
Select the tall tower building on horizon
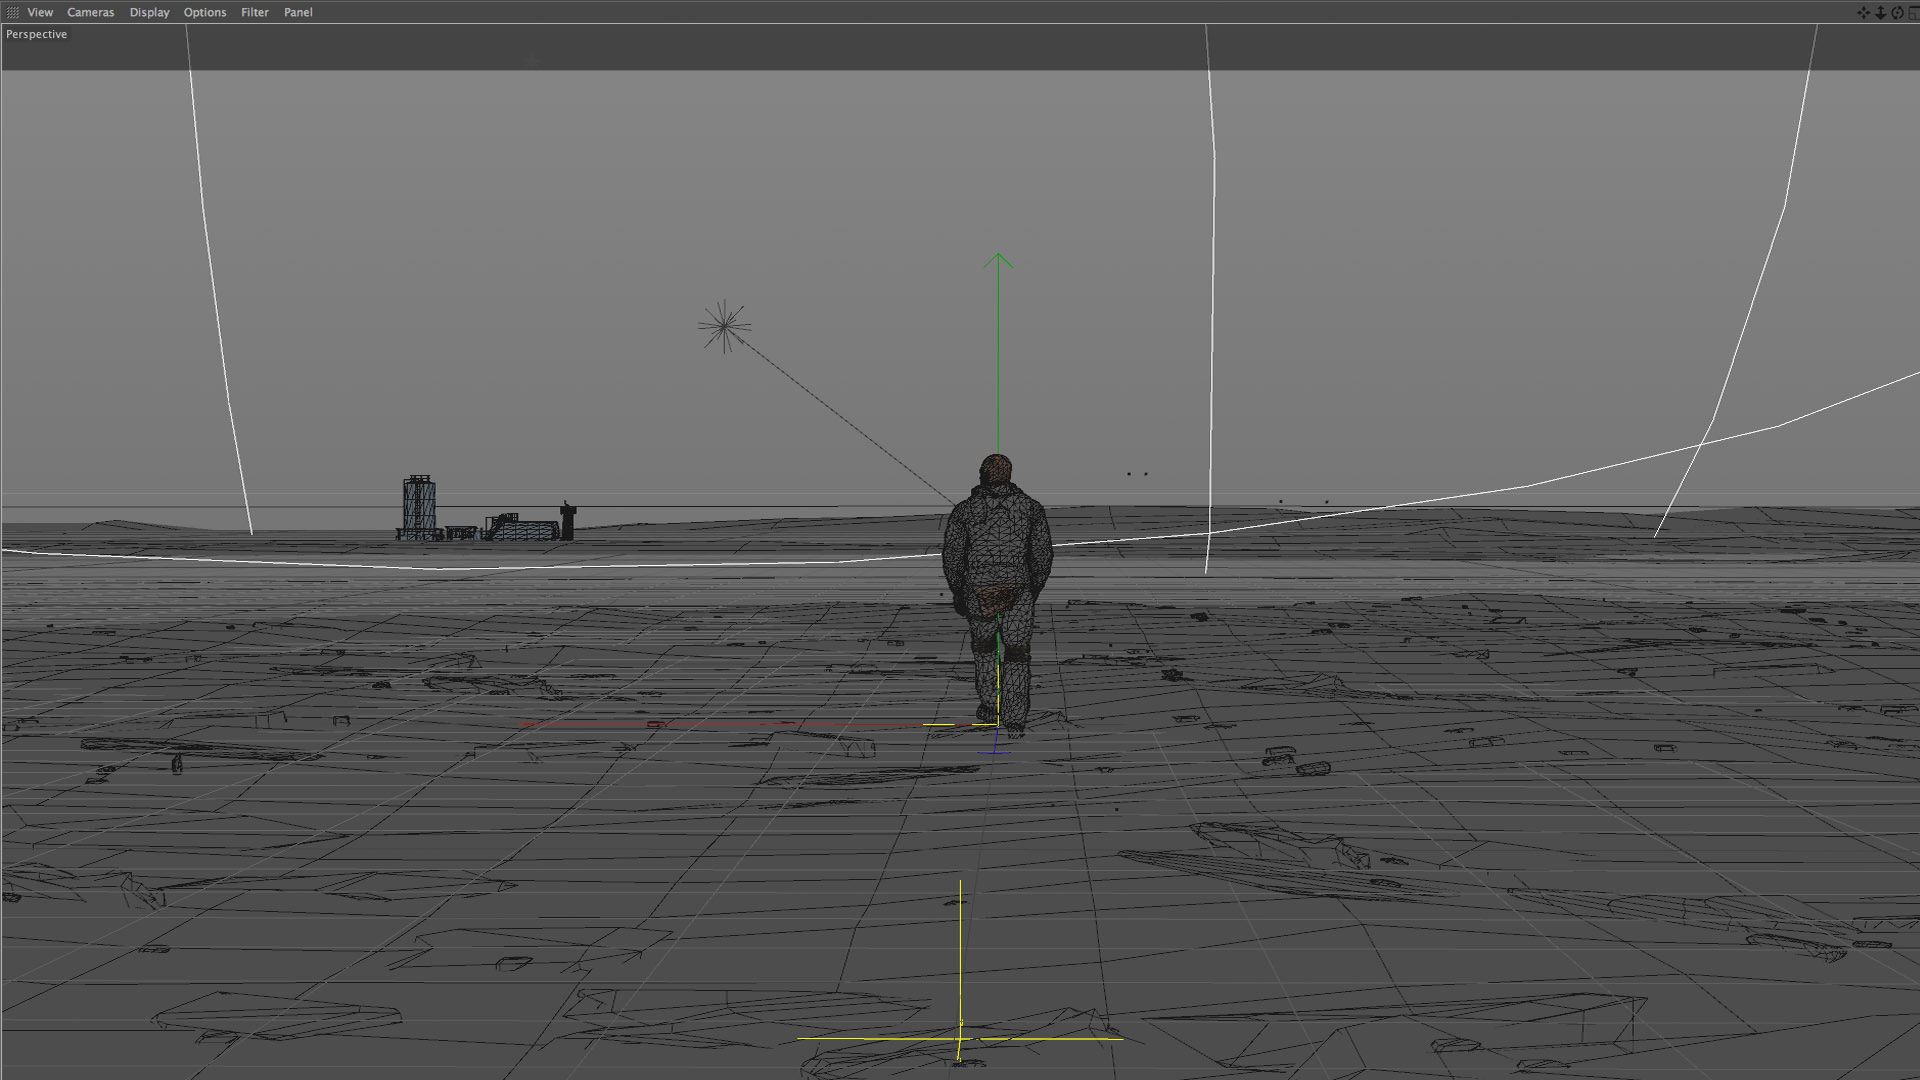419,506
